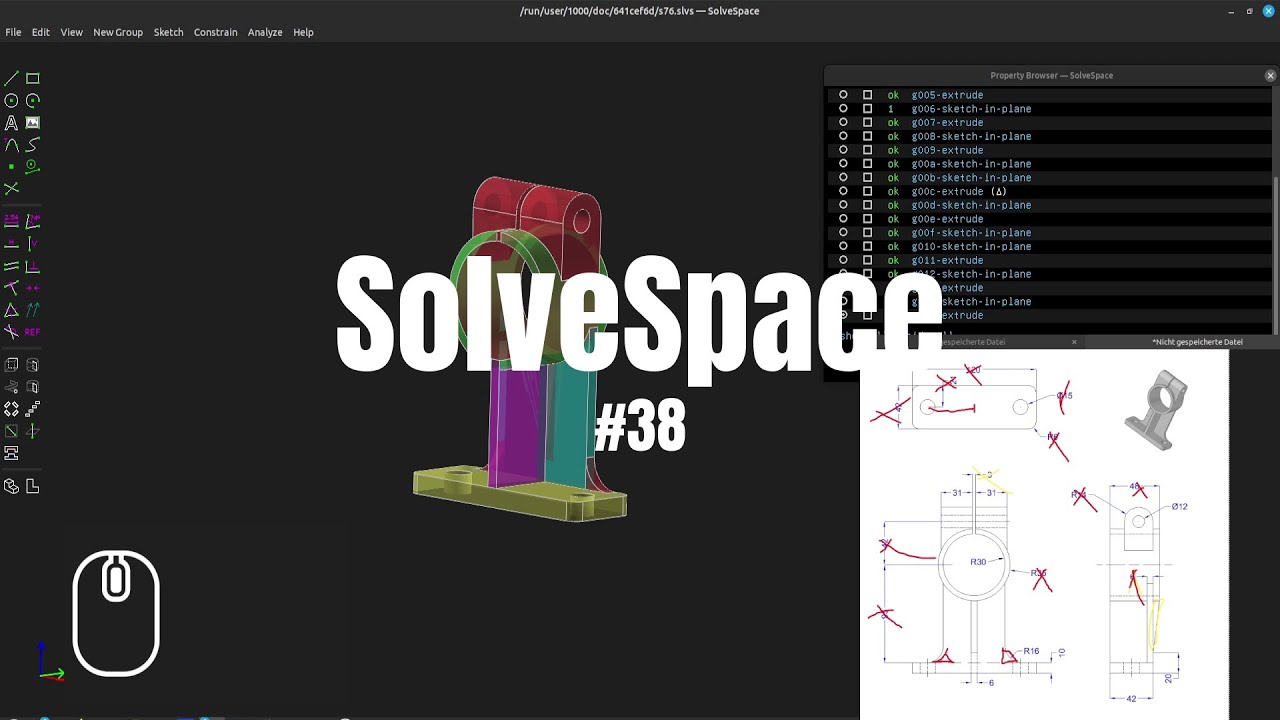Create new step translating group
This screenshot has height=720, width=1280.
pyautogui.click(x=33, y=409)
